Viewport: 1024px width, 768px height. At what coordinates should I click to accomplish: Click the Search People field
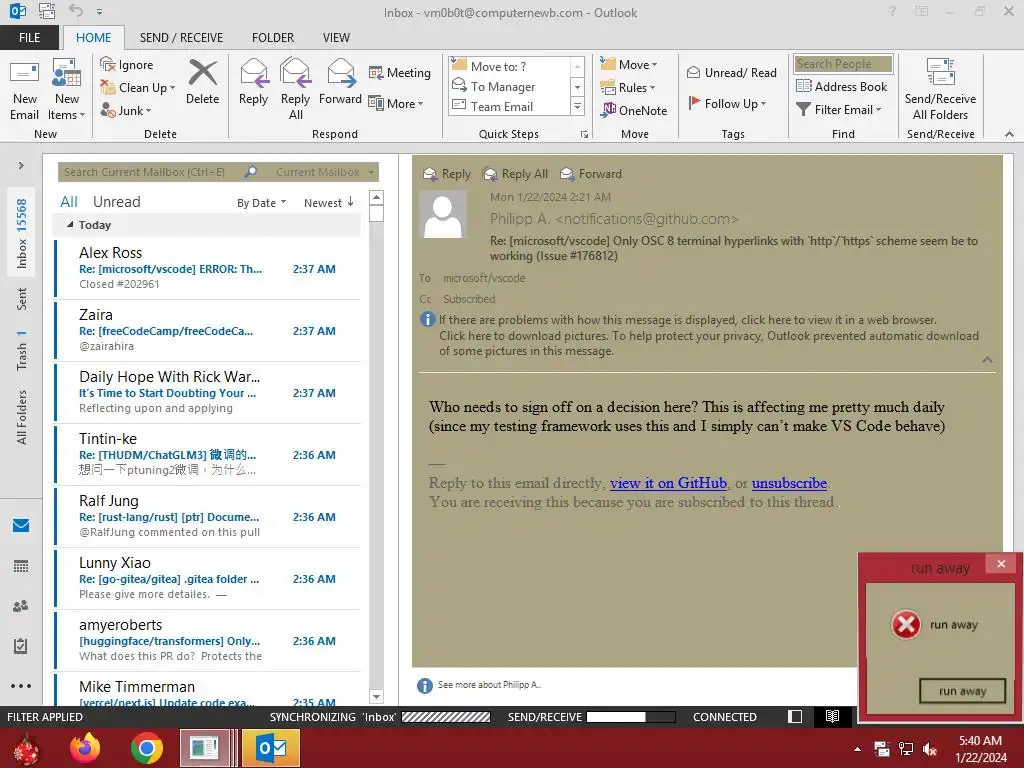click(843, 64)
